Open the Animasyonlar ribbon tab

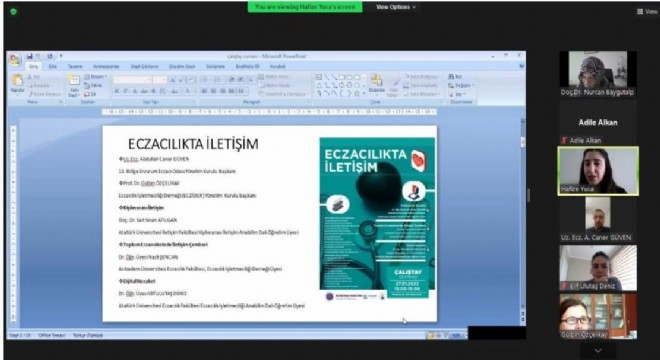(x=106, y=67)
